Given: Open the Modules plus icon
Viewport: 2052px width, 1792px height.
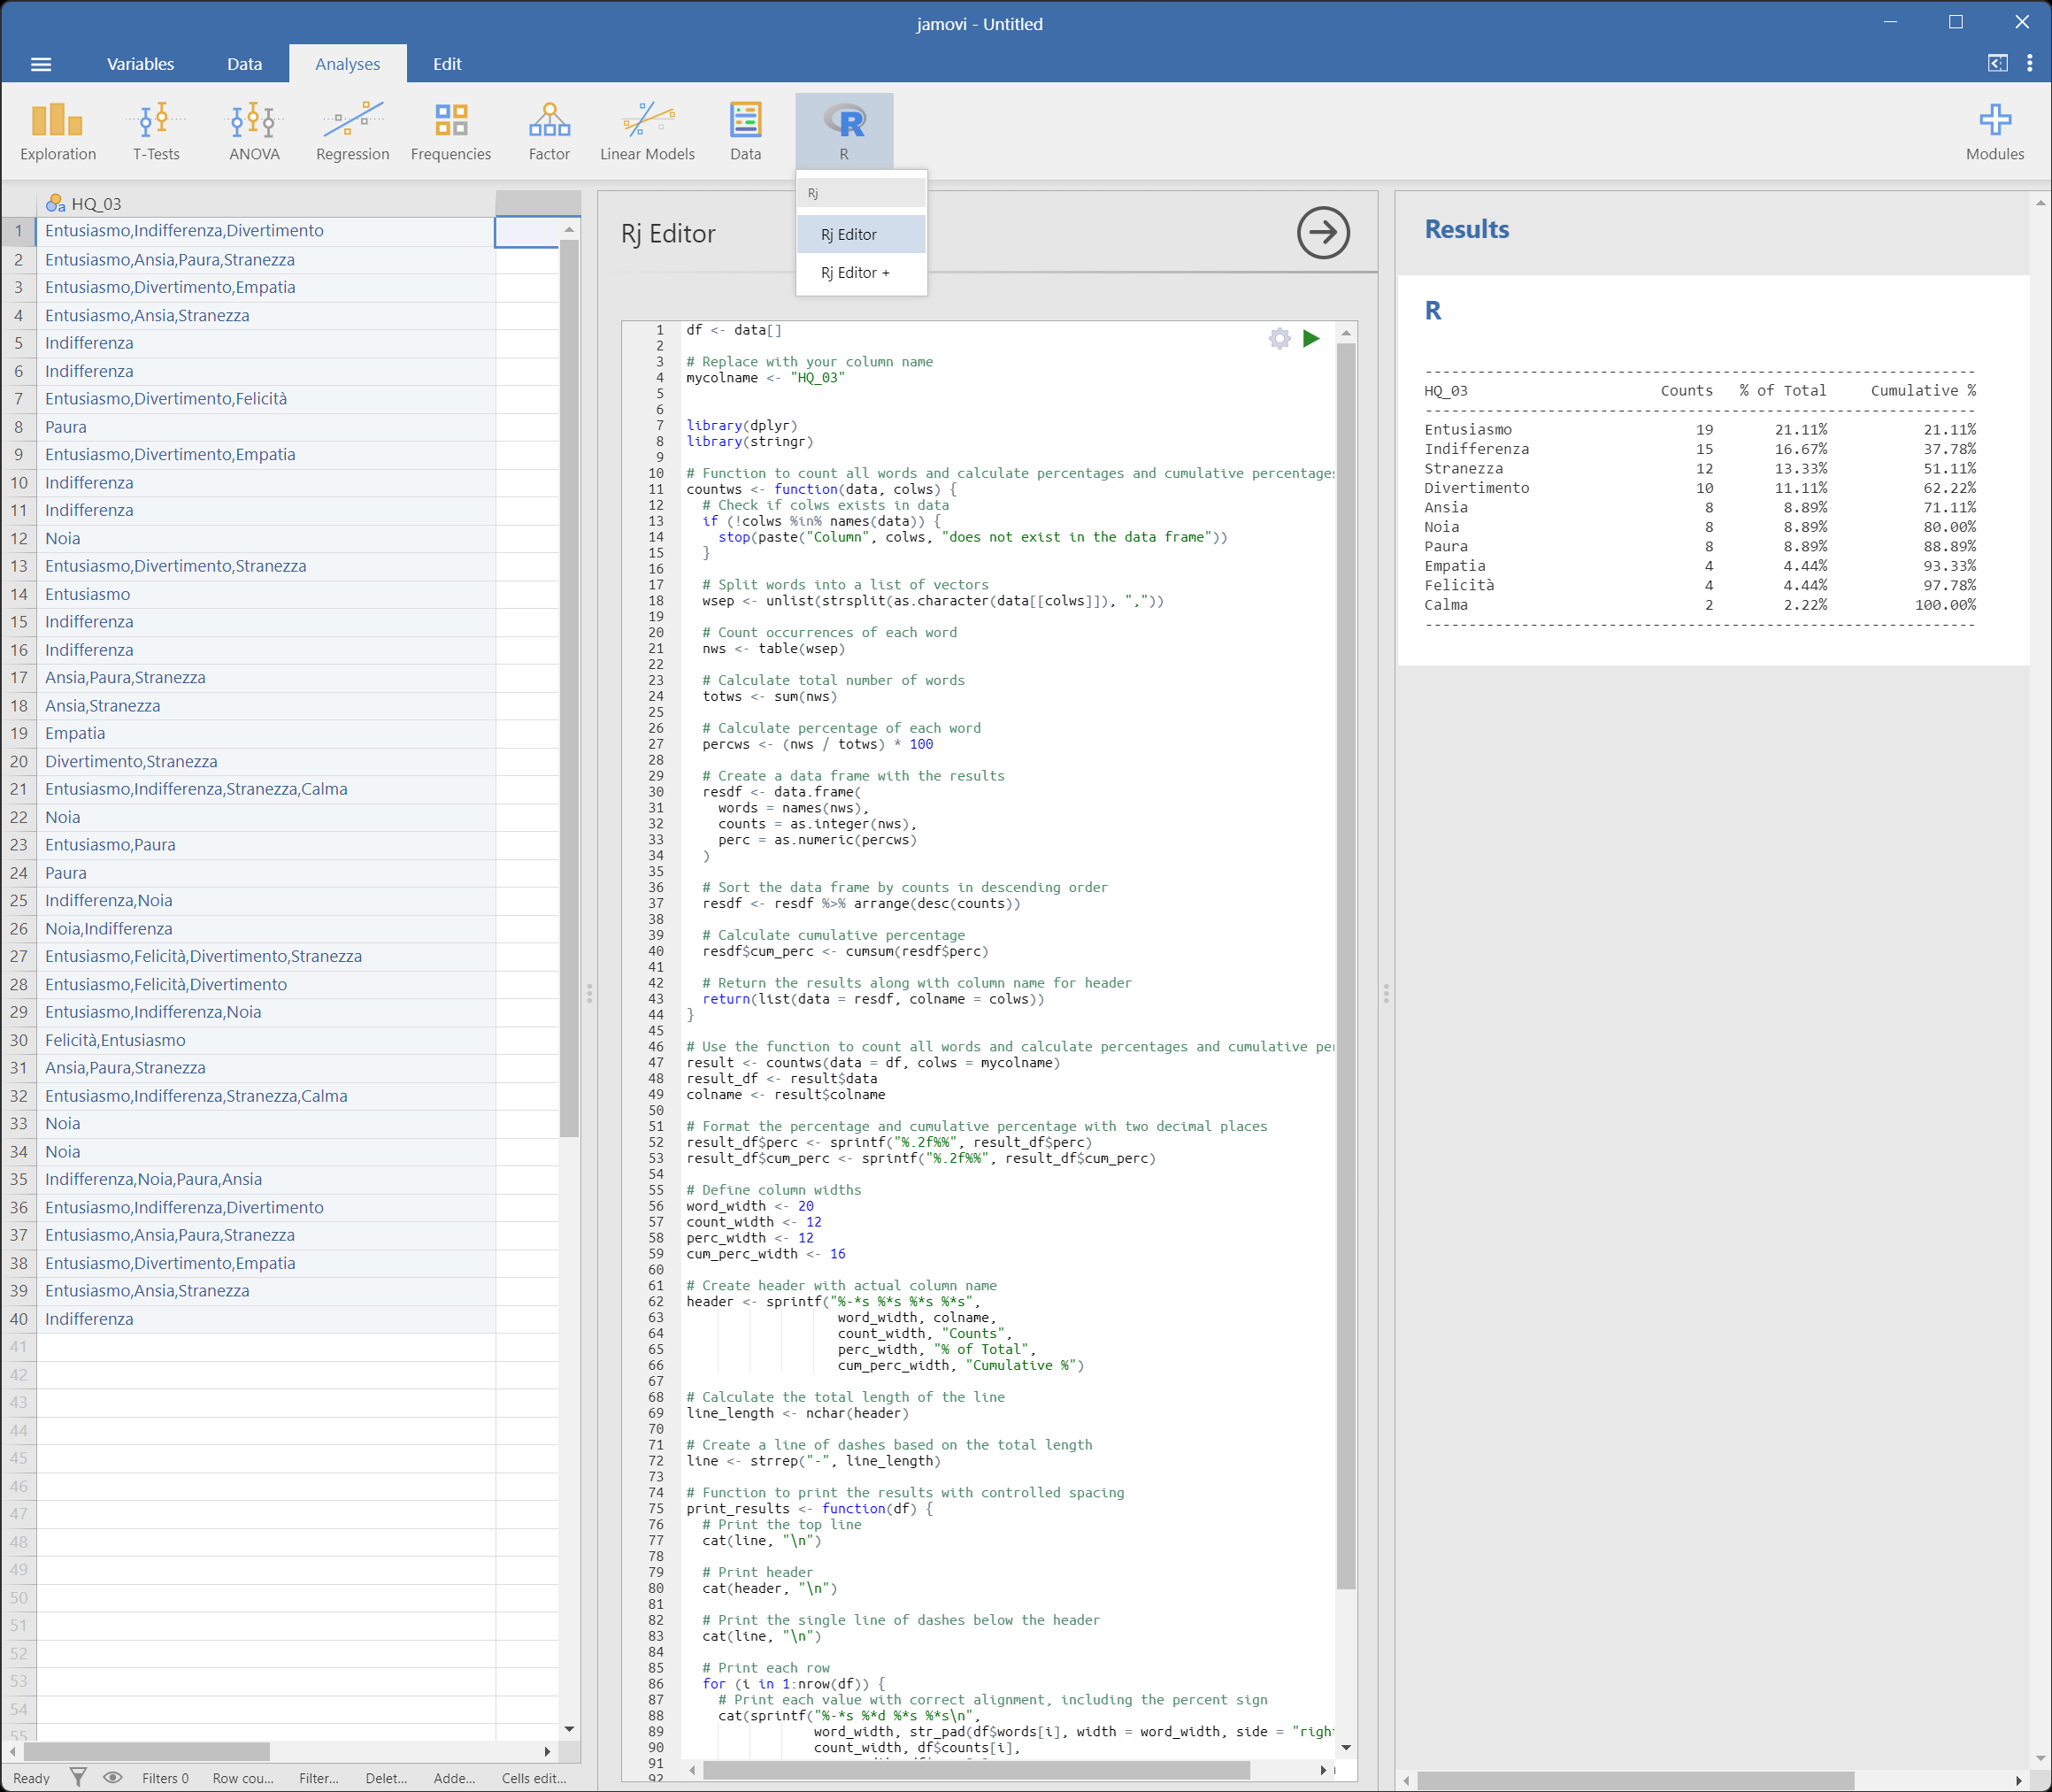Looking at the screenshot, I should [x=1994, y=130].
